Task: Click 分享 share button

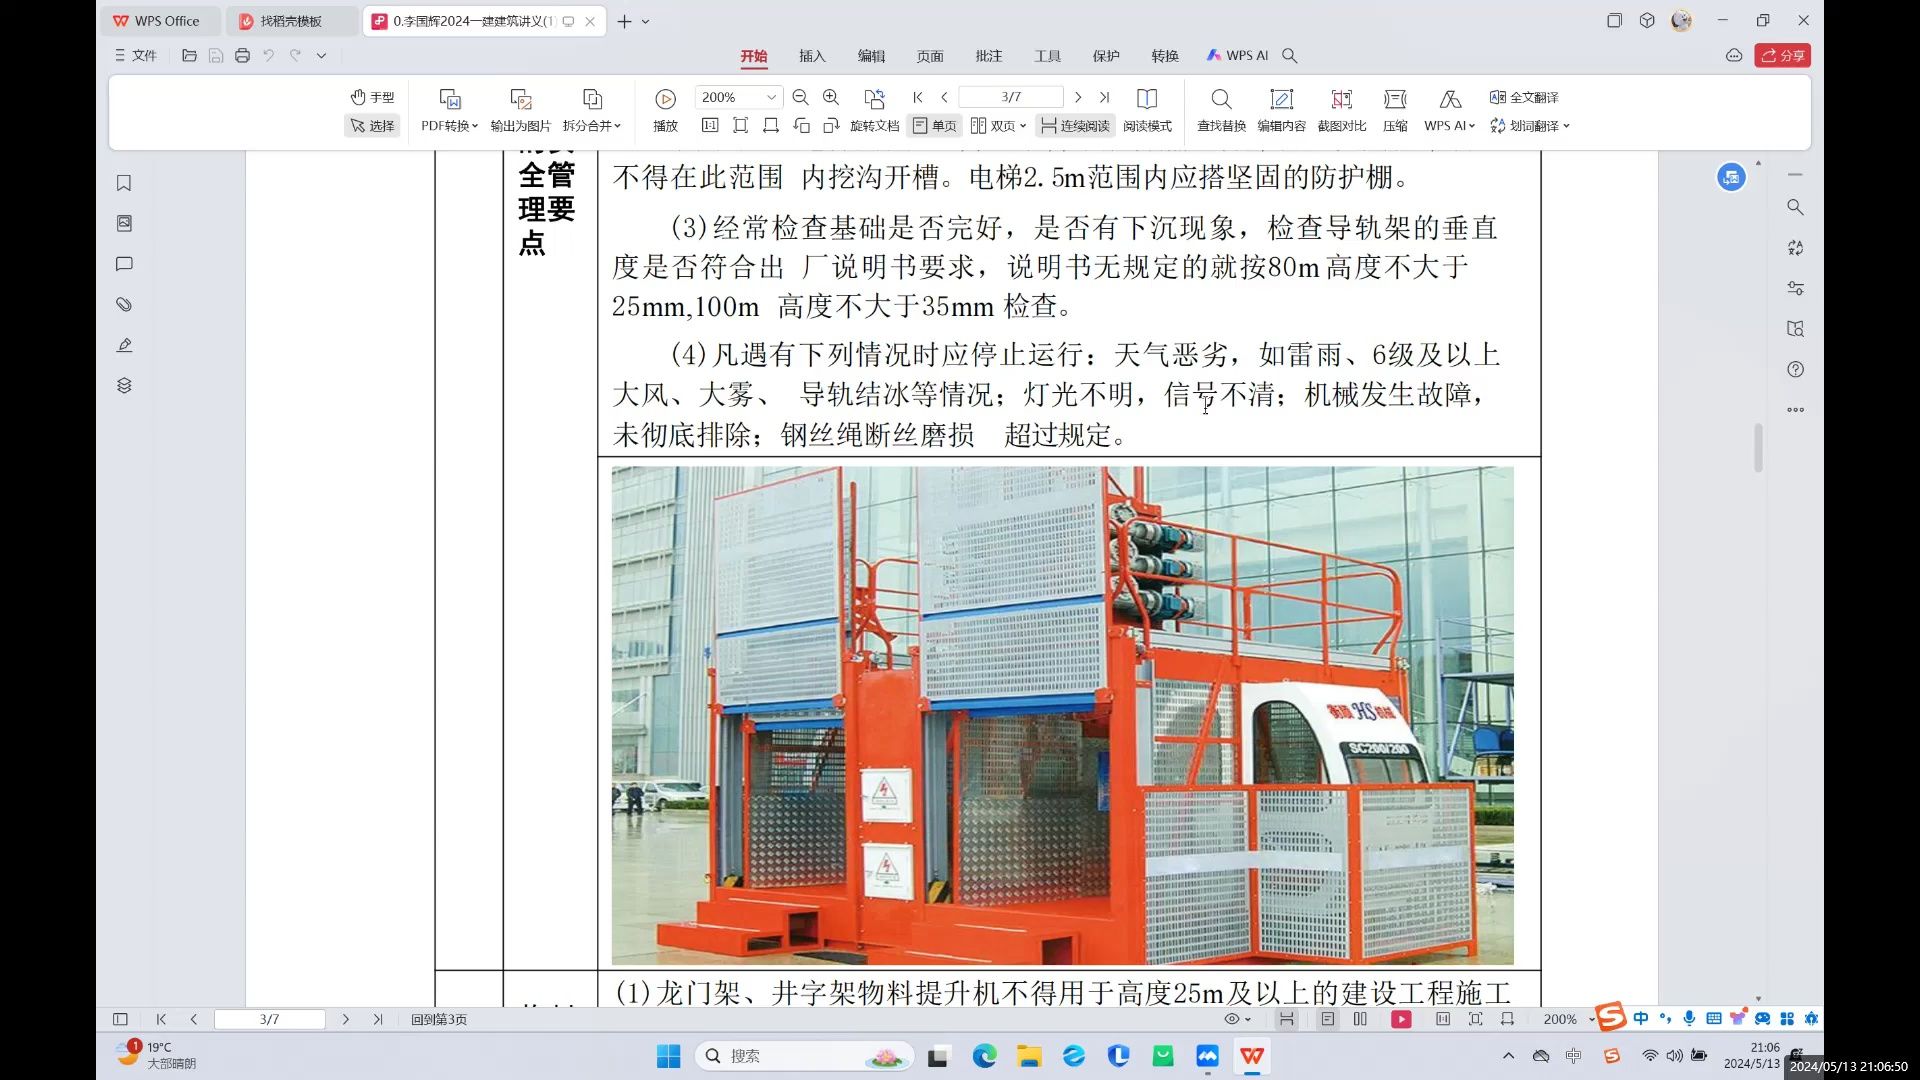Action: [1782, 56]
